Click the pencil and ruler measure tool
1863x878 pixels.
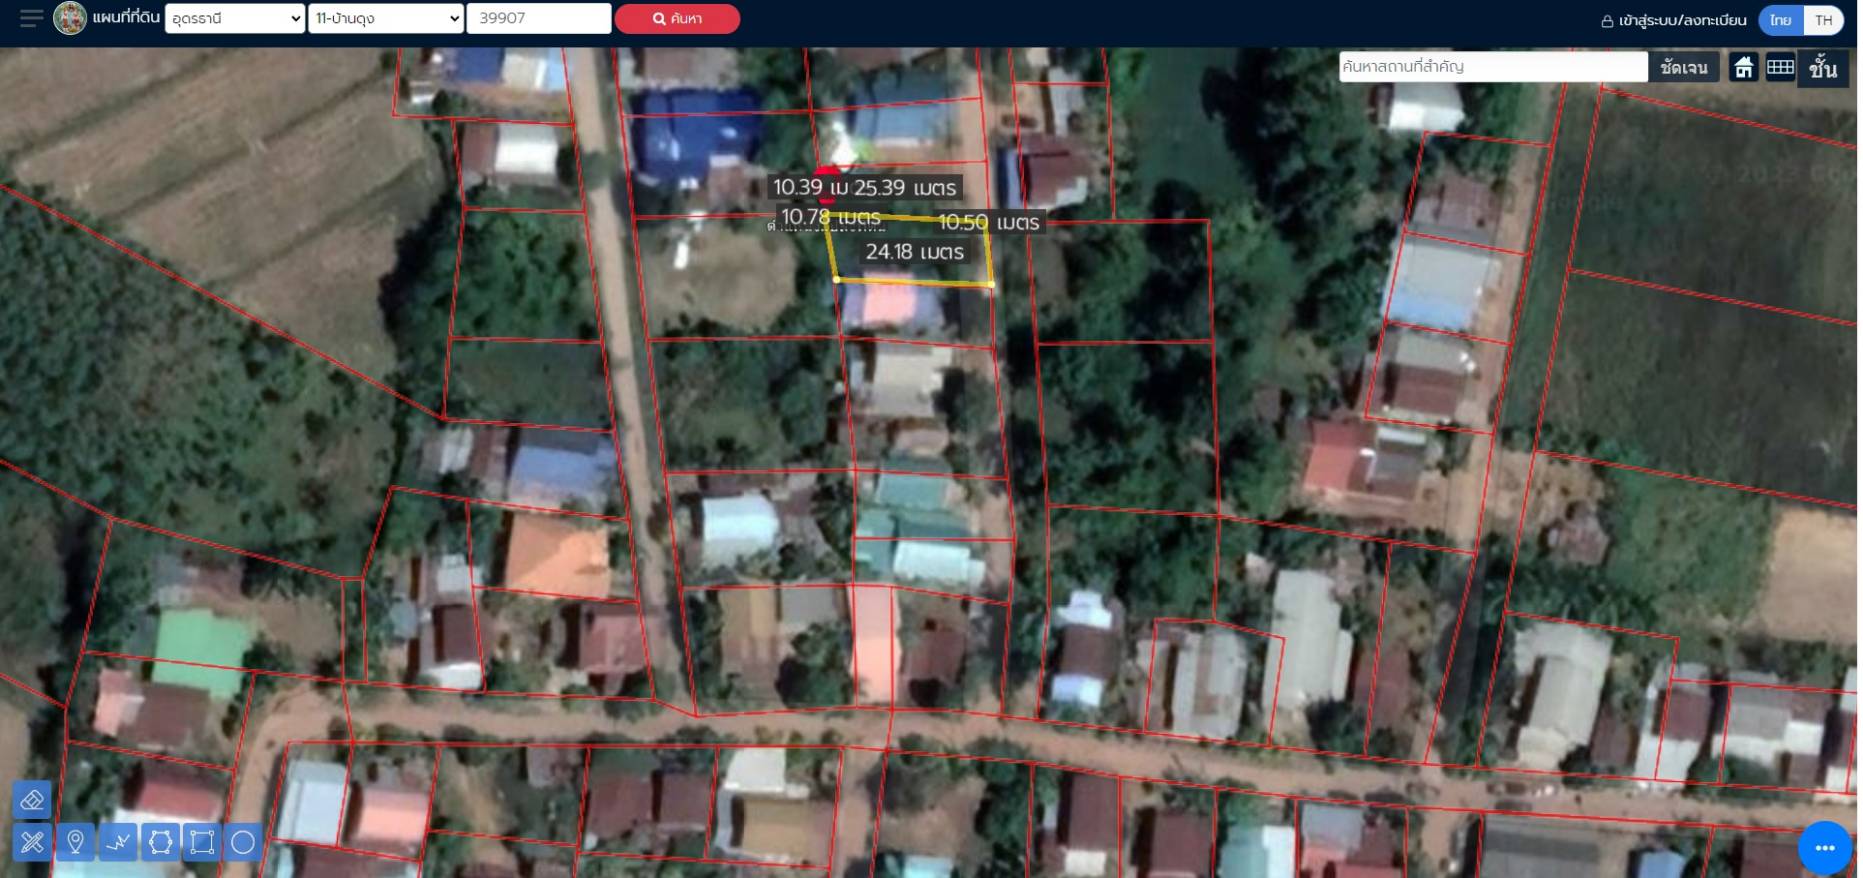[x=32, y=842]
